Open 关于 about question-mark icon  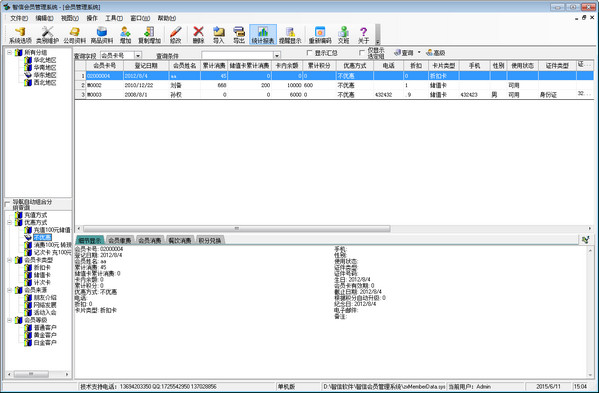click(363, 35)
